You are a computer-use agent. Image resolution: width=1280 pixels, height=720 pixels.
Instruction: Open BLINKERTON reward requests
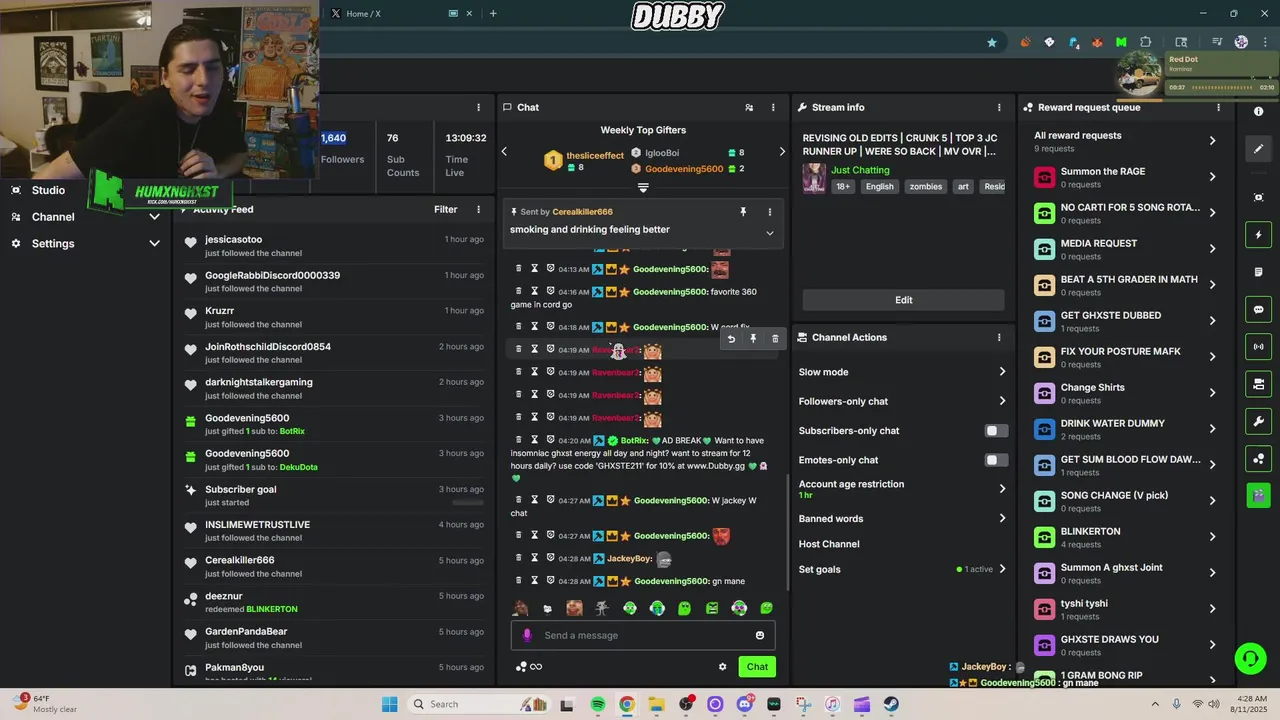(x=1127, y=537)
